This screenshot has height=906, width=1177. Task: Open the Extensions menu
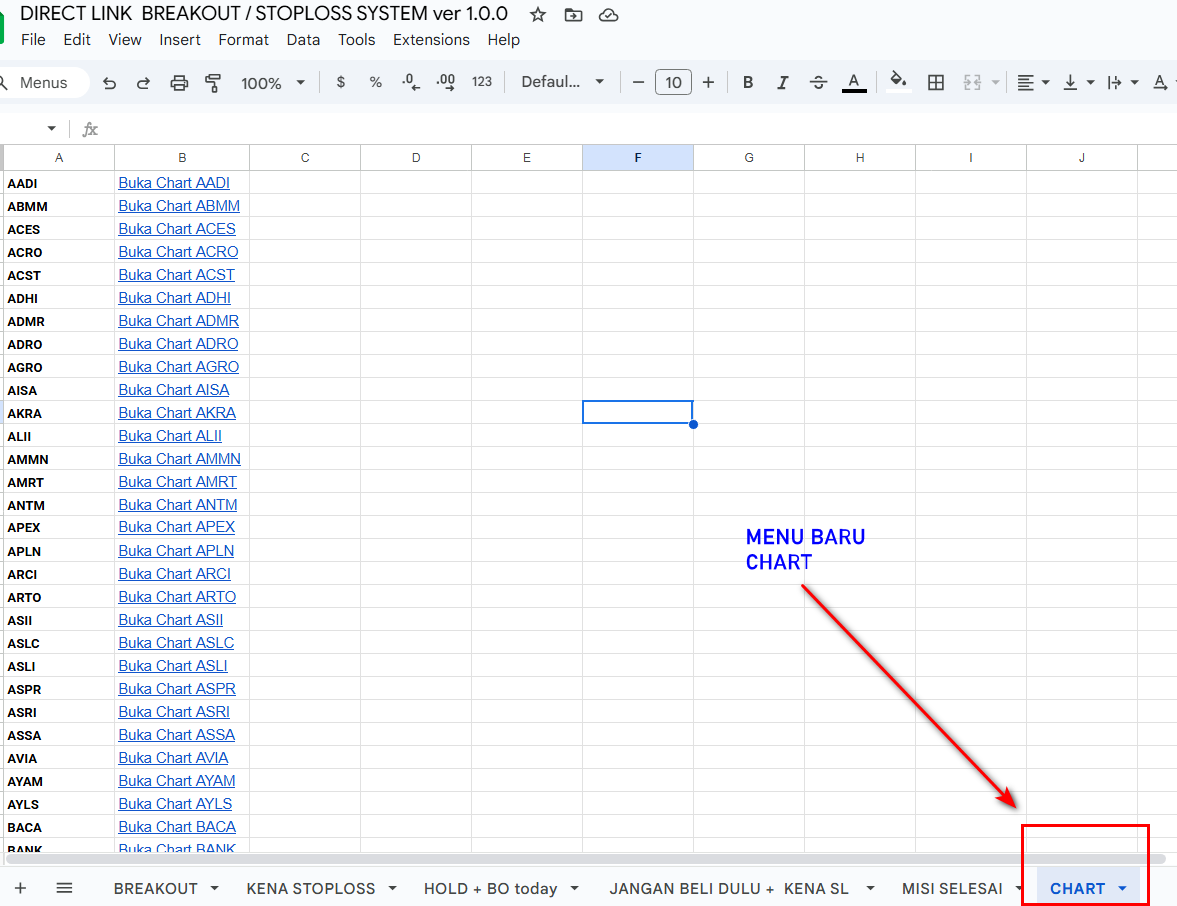point(431,40)
